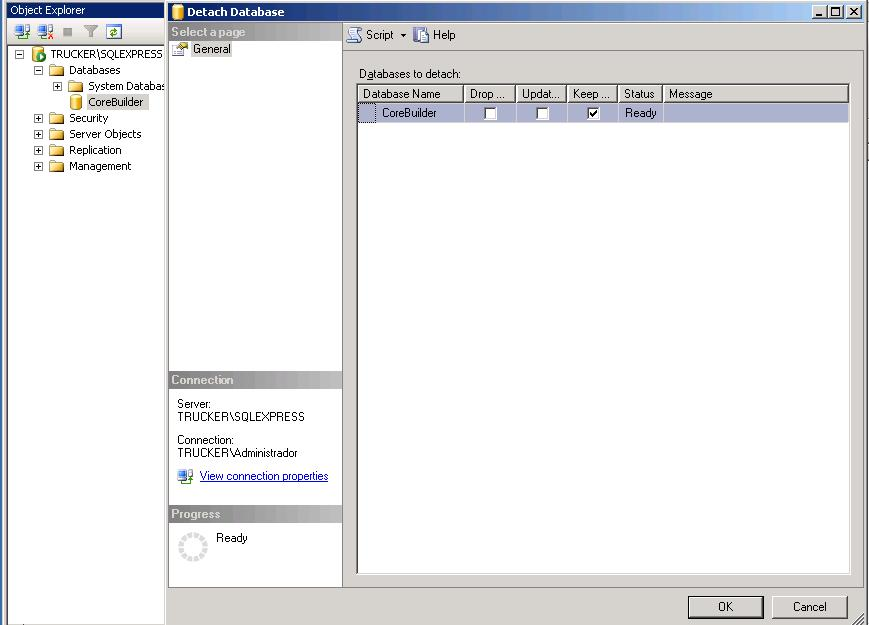Click the progress spinner indicator
Screen dimensions: 869x625
pyautogui.click(x=193, y=547)
